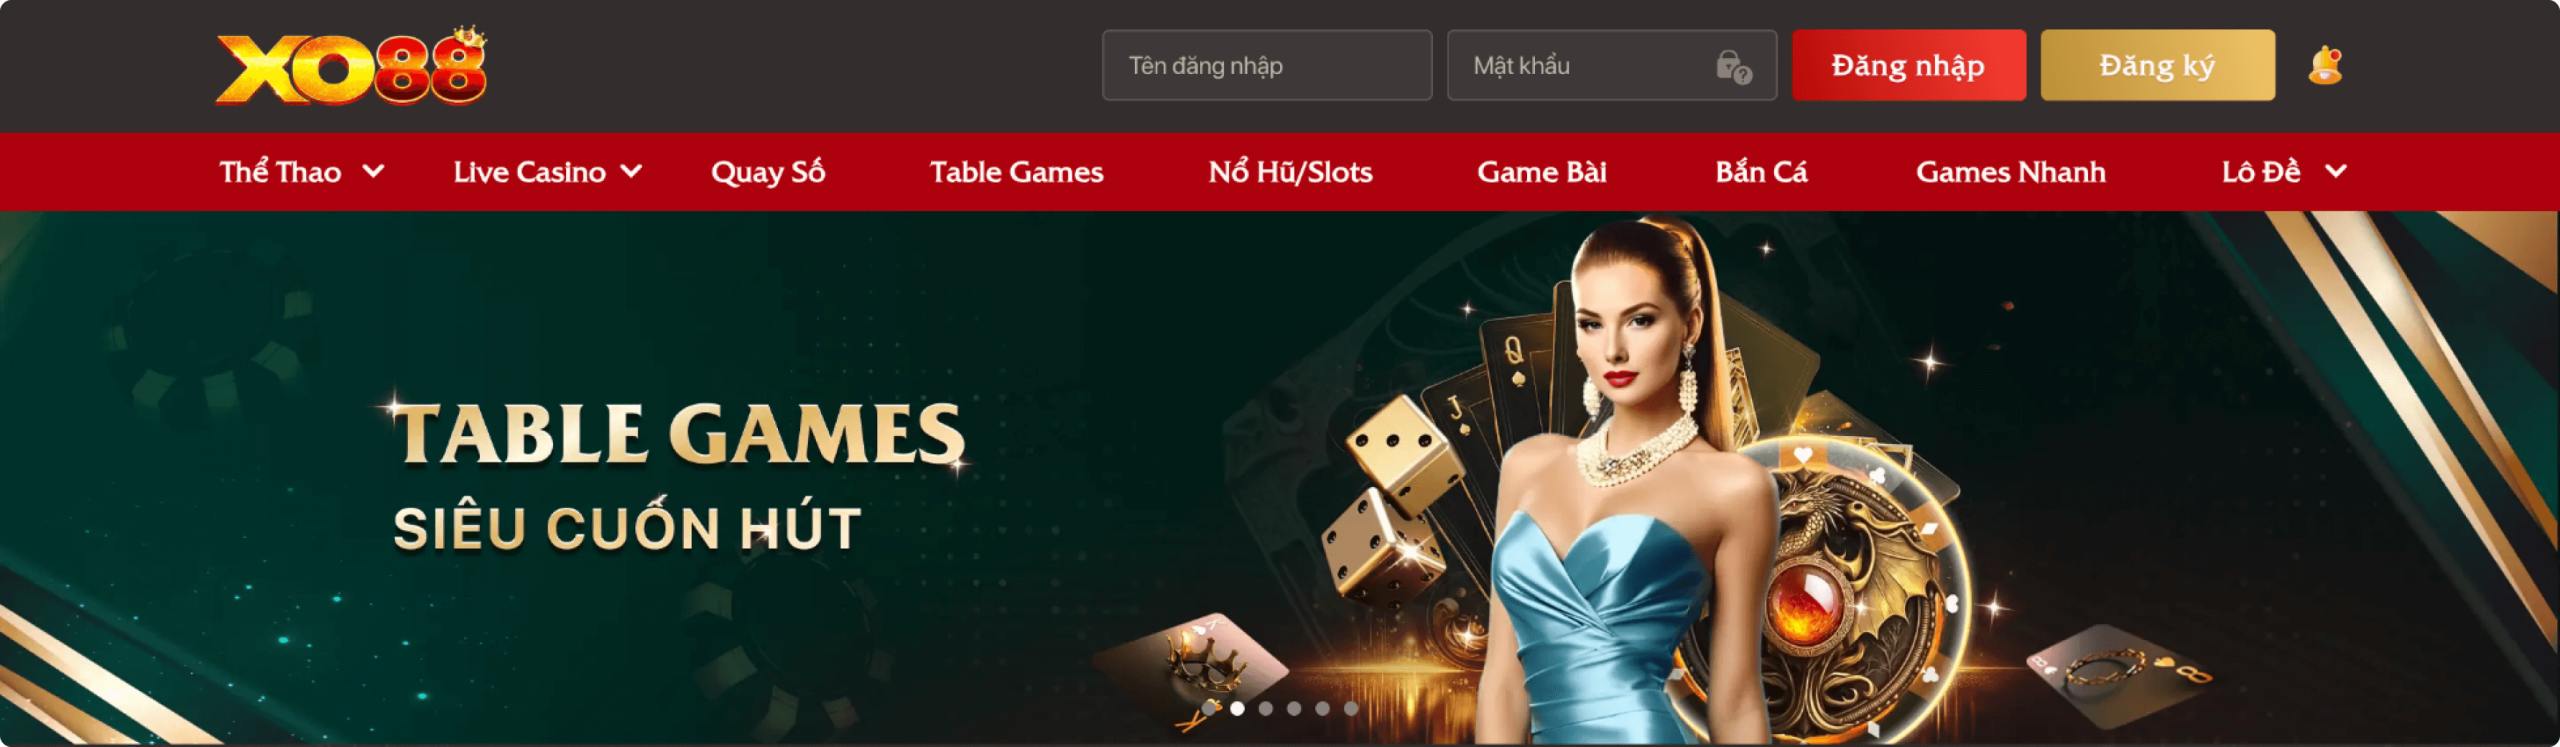Jump to the last banner slide dot

pyautogui.click(x=1351, y=708)
